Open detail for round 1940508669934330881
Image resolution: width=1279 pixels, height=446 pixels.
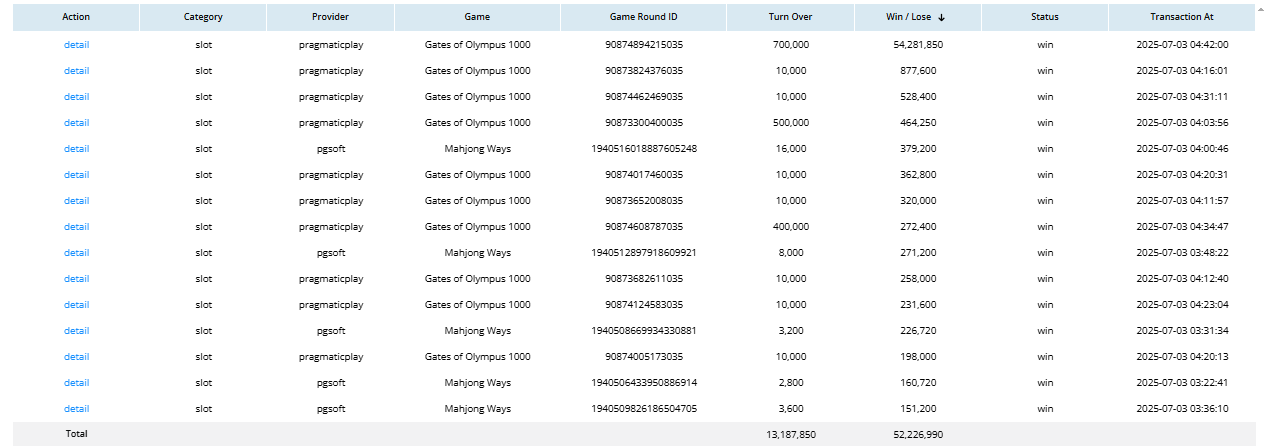76,331
